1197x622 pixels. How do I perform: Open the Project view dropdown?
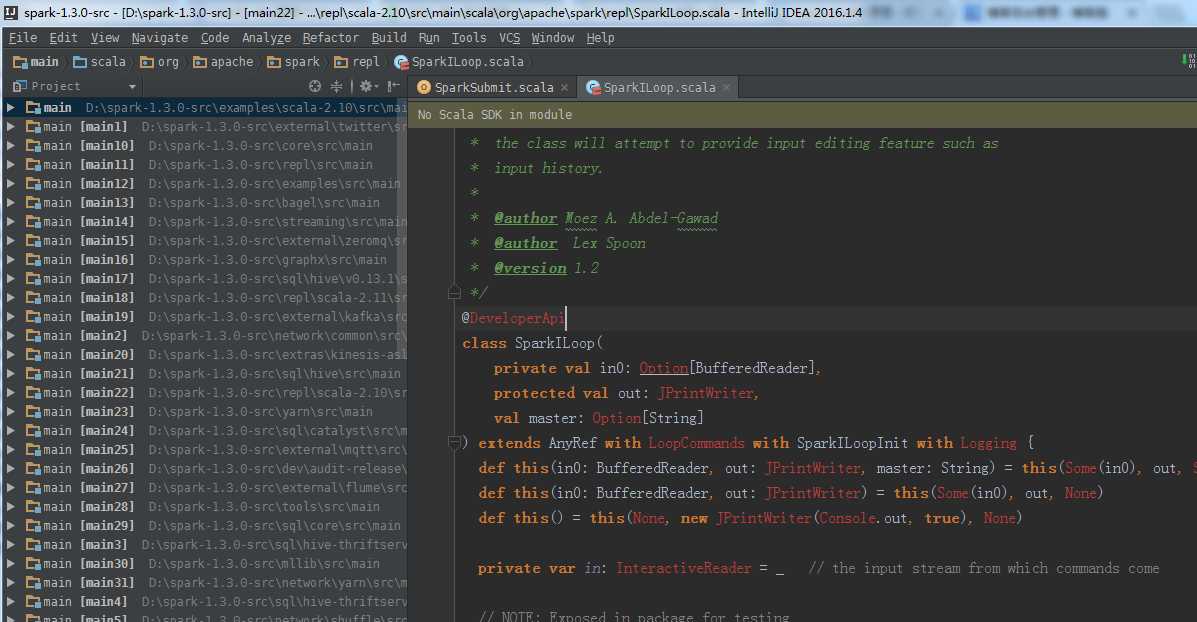pyautogui.click(x=132, y=87)
